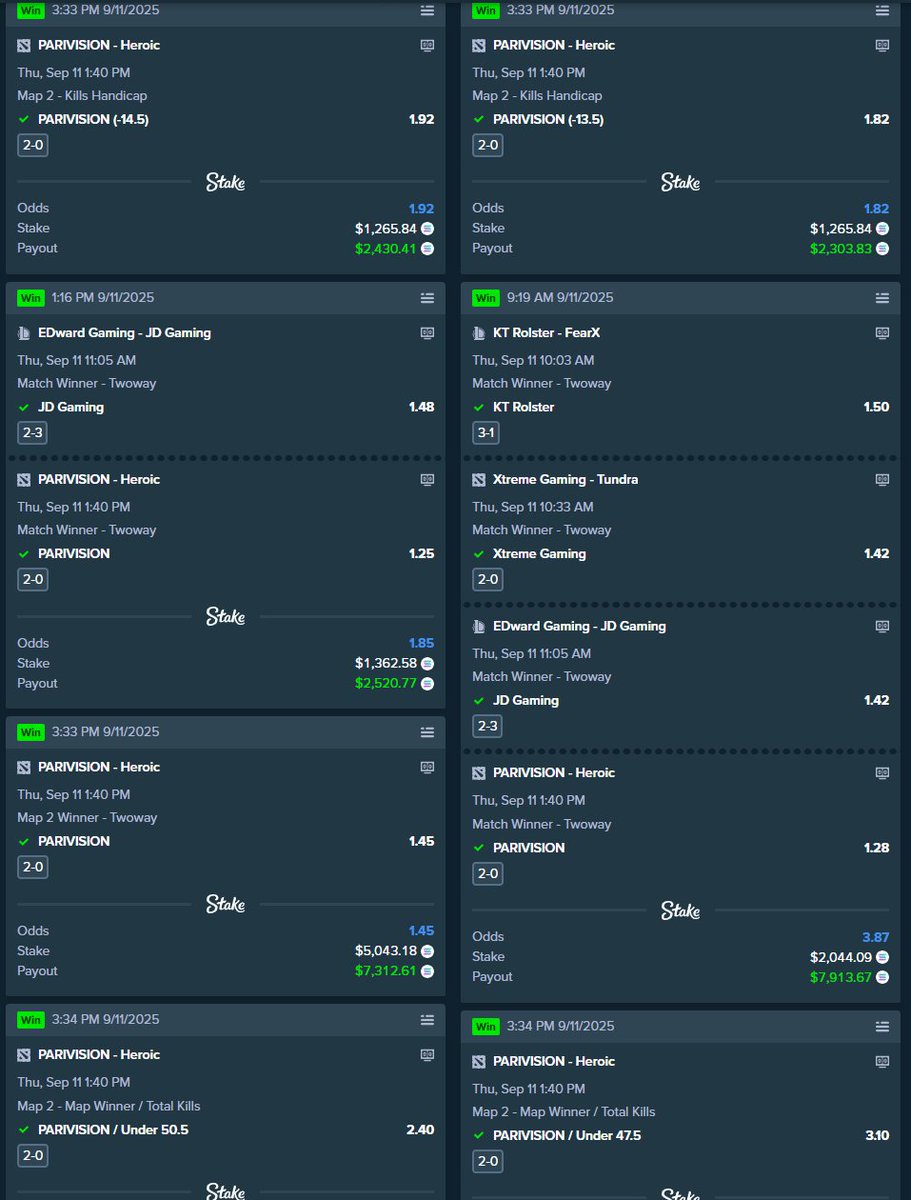Click the currency icon next to stake $5,043.18

pyautogui.click(x=427, y=951)
